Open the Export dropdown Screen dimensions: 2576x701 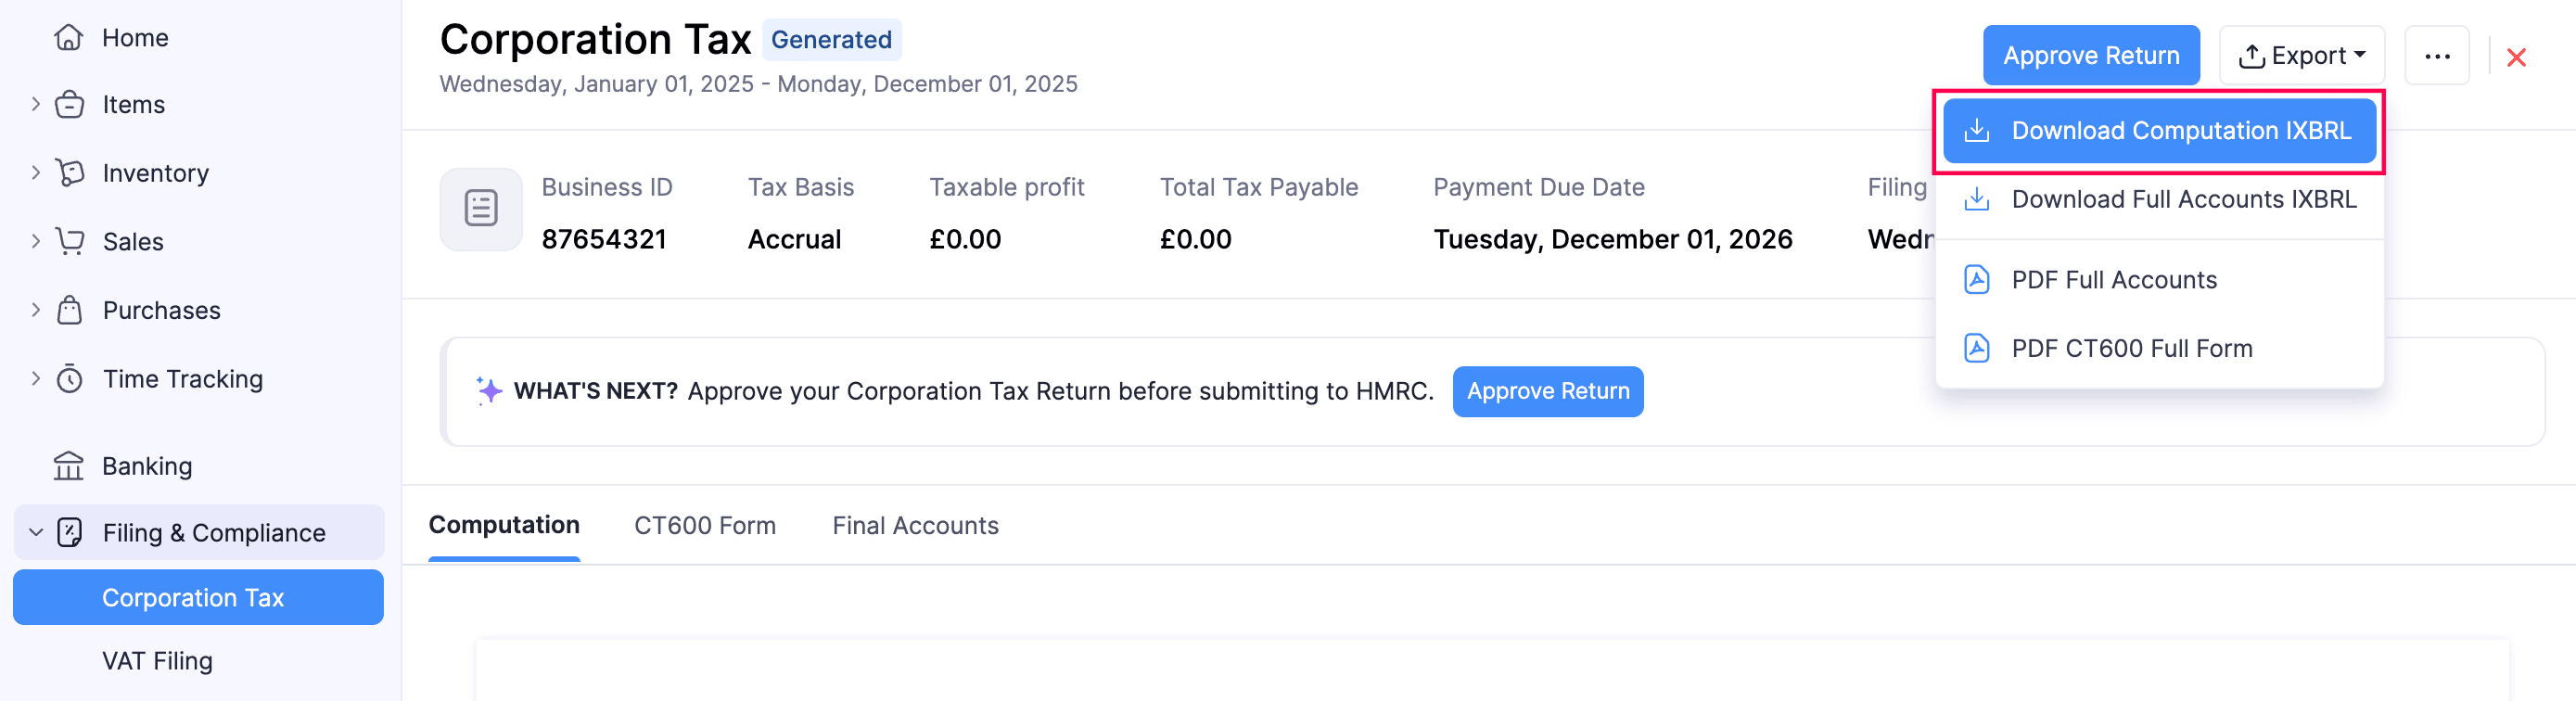pyautogui.click(x=2301, y=56)
